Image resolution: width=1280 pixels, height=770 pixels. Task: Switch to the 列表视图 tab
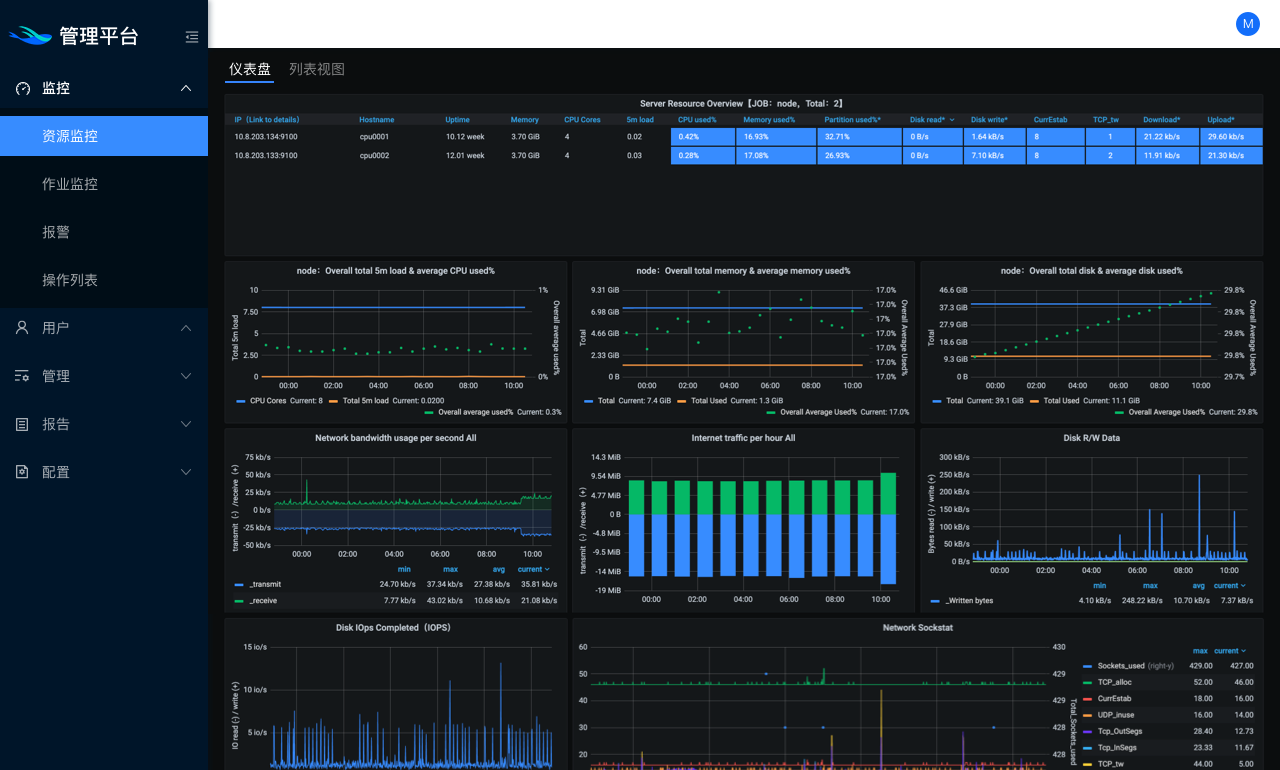coord(316,69)
